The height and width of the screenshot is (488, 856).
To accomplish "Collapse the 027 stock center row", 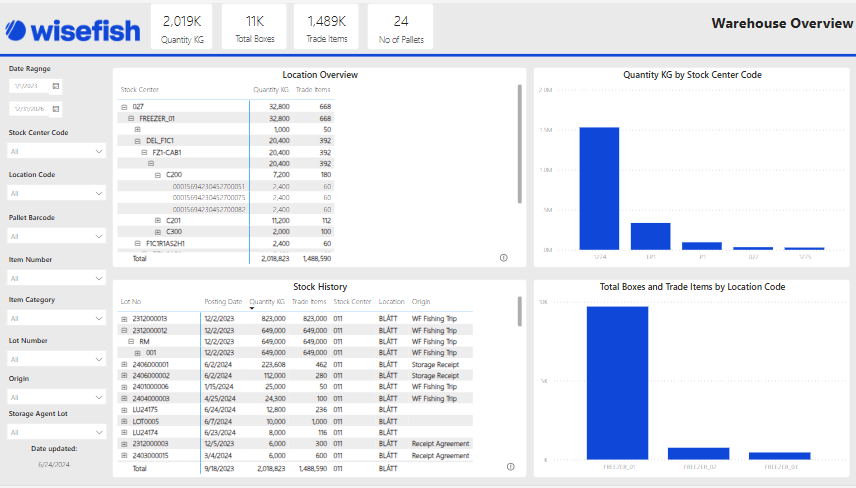I will pos(124,106).
